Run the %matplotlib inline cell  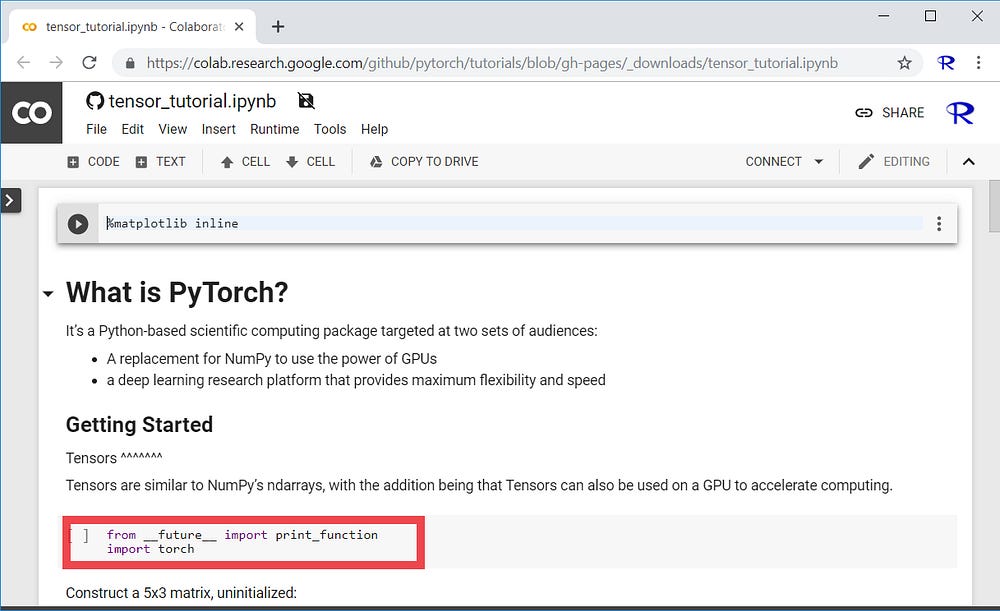(x=78, y=224)
